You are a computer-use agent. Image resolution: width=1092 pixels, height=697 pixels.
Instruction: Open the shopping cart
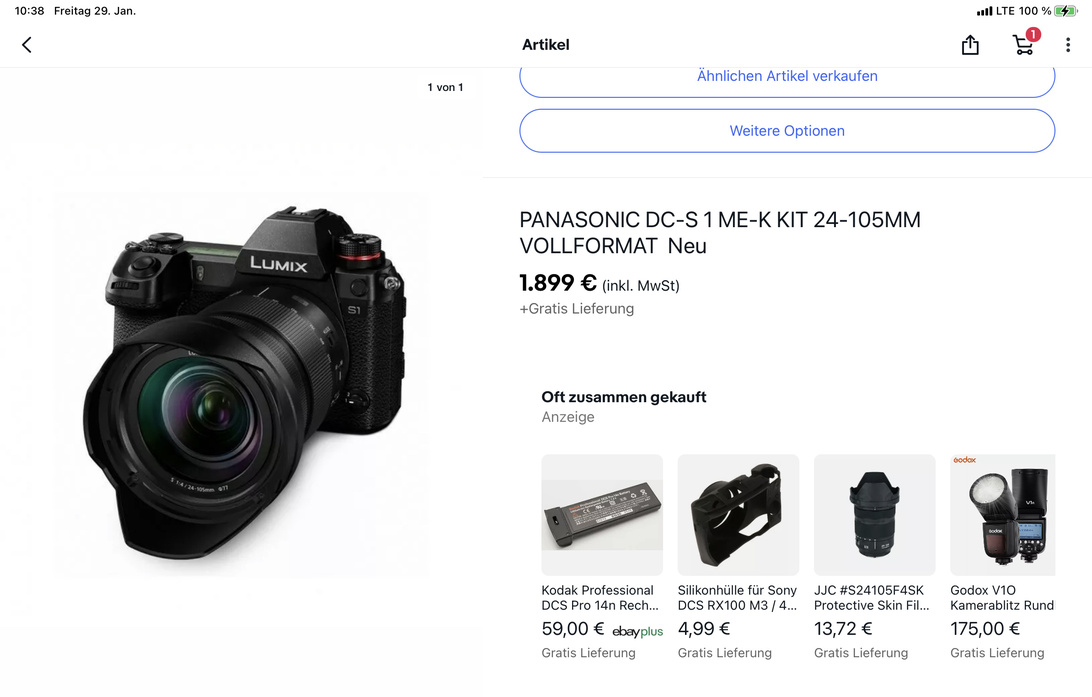coord(1023,45)
